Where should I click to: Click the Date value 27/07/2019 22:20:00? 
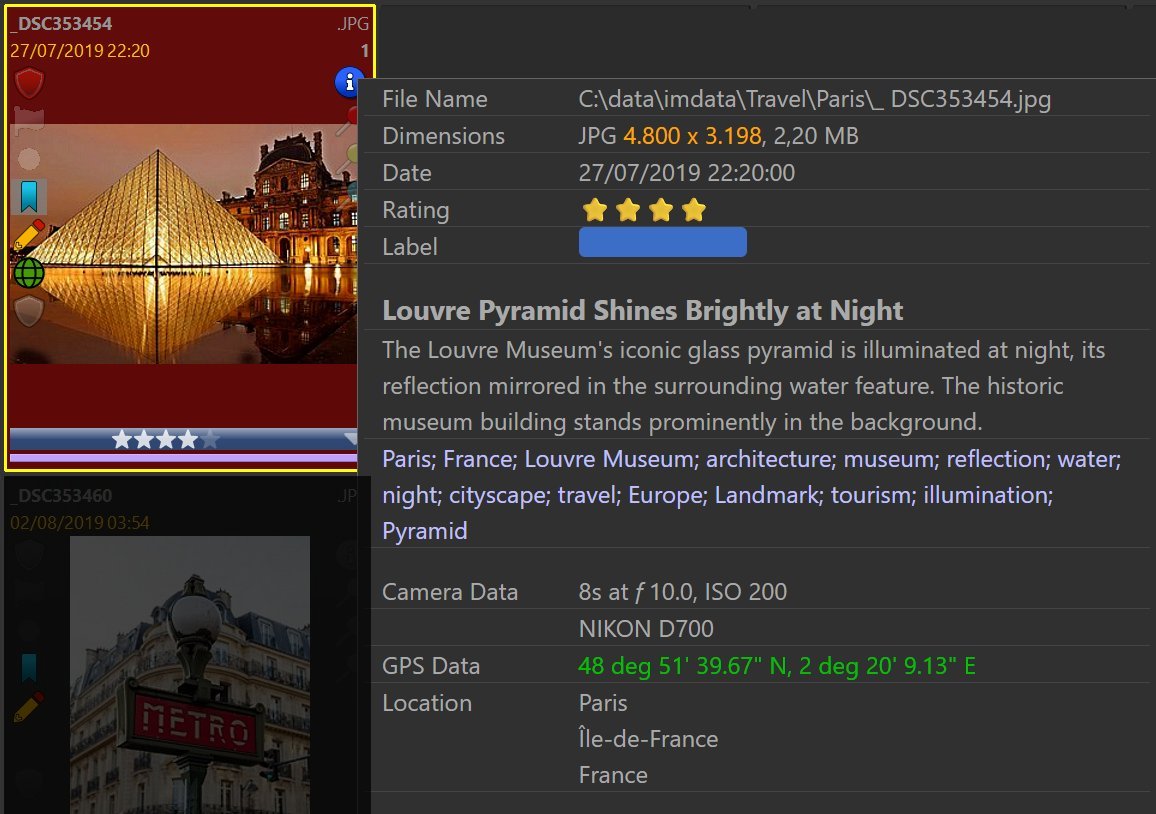pyautogui.click(x=686, y=173)
